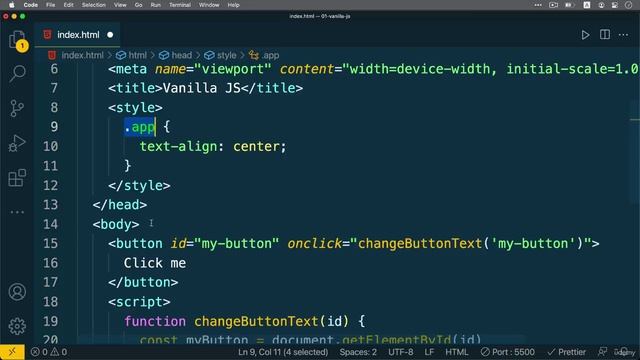
Task: Open the View menu
Action: click(x=120, y=5)
